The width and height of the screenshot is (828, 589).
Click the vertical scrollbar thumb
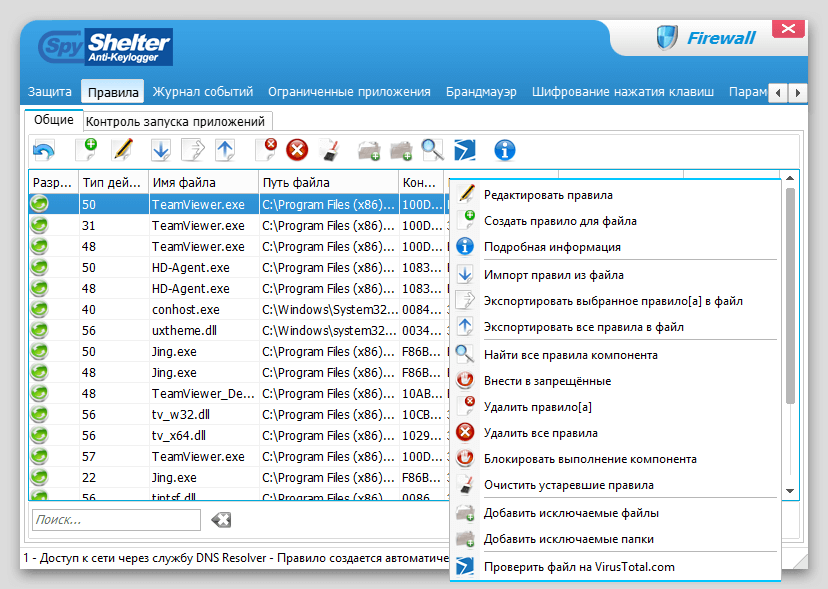790,296
